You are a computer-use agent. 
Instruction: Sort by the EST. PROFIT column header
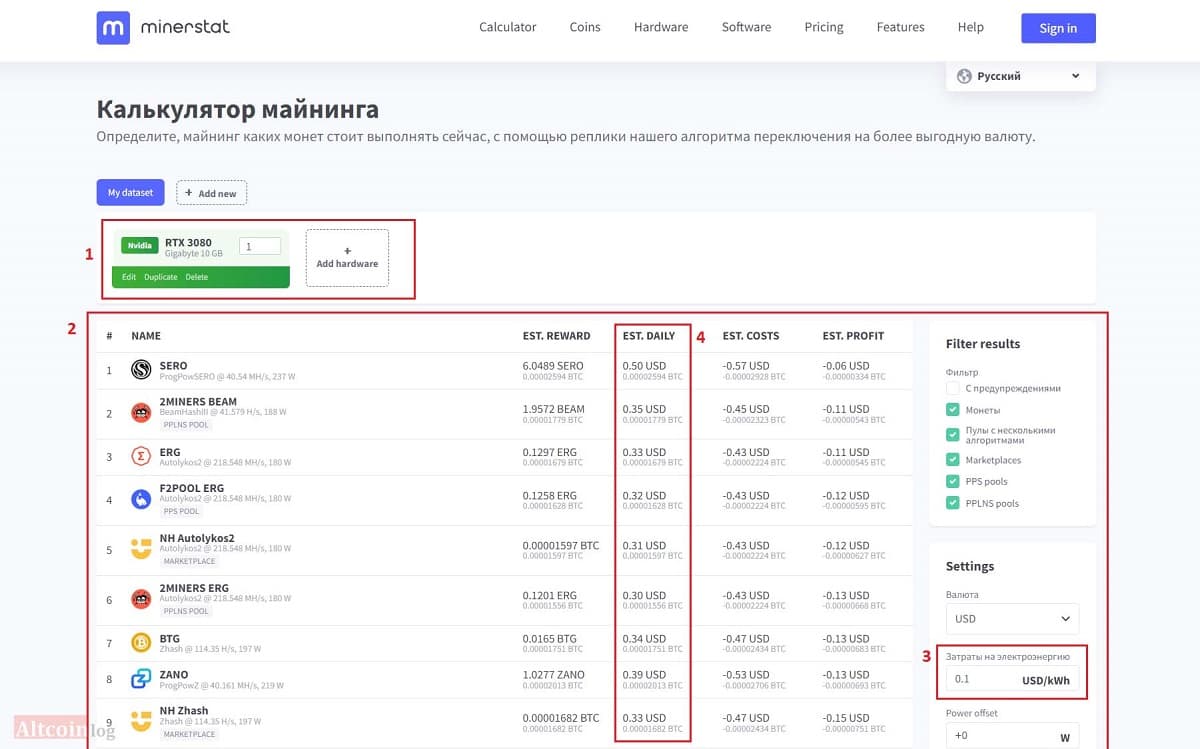(853, 336)
